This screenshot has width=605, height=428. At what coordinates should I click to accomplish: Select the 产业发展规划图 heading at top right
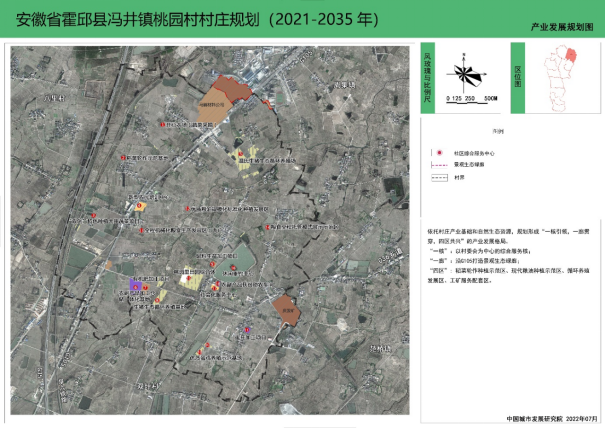[x=568, y=31]
